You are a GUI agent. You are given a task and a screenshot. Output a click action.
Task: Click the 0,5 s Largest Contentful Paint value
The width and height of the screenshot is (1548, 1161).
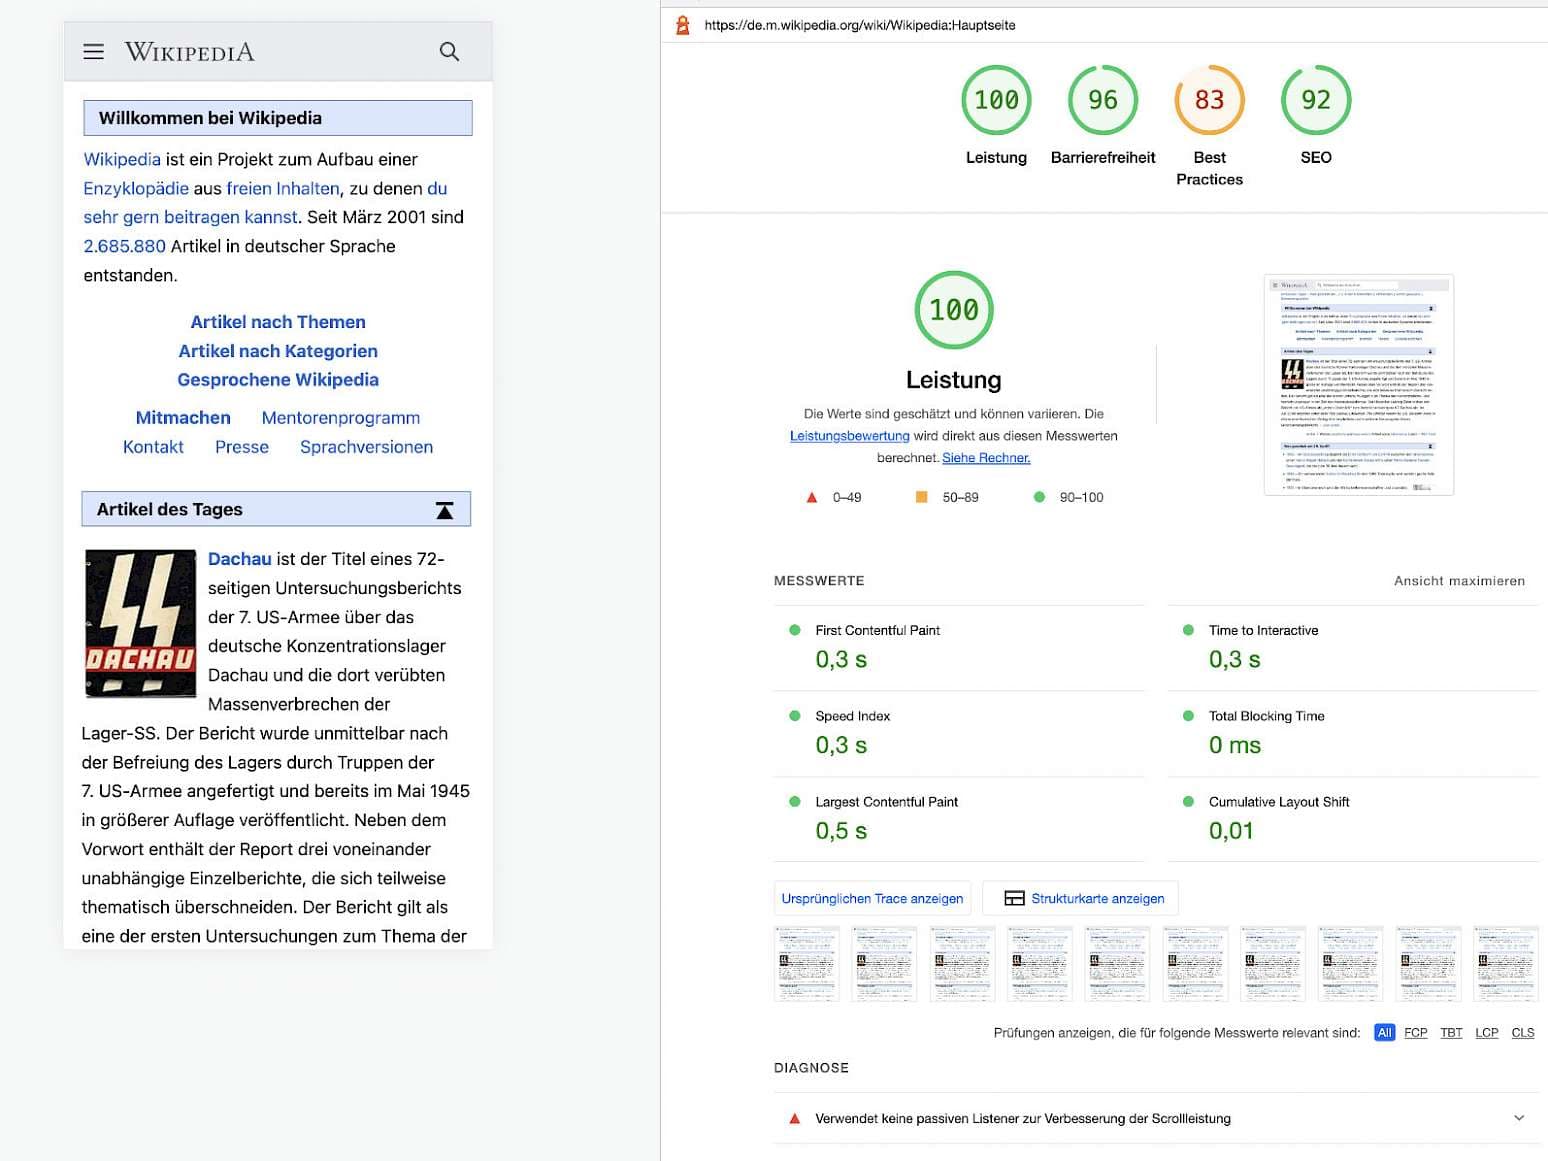(x=841, y=831)
